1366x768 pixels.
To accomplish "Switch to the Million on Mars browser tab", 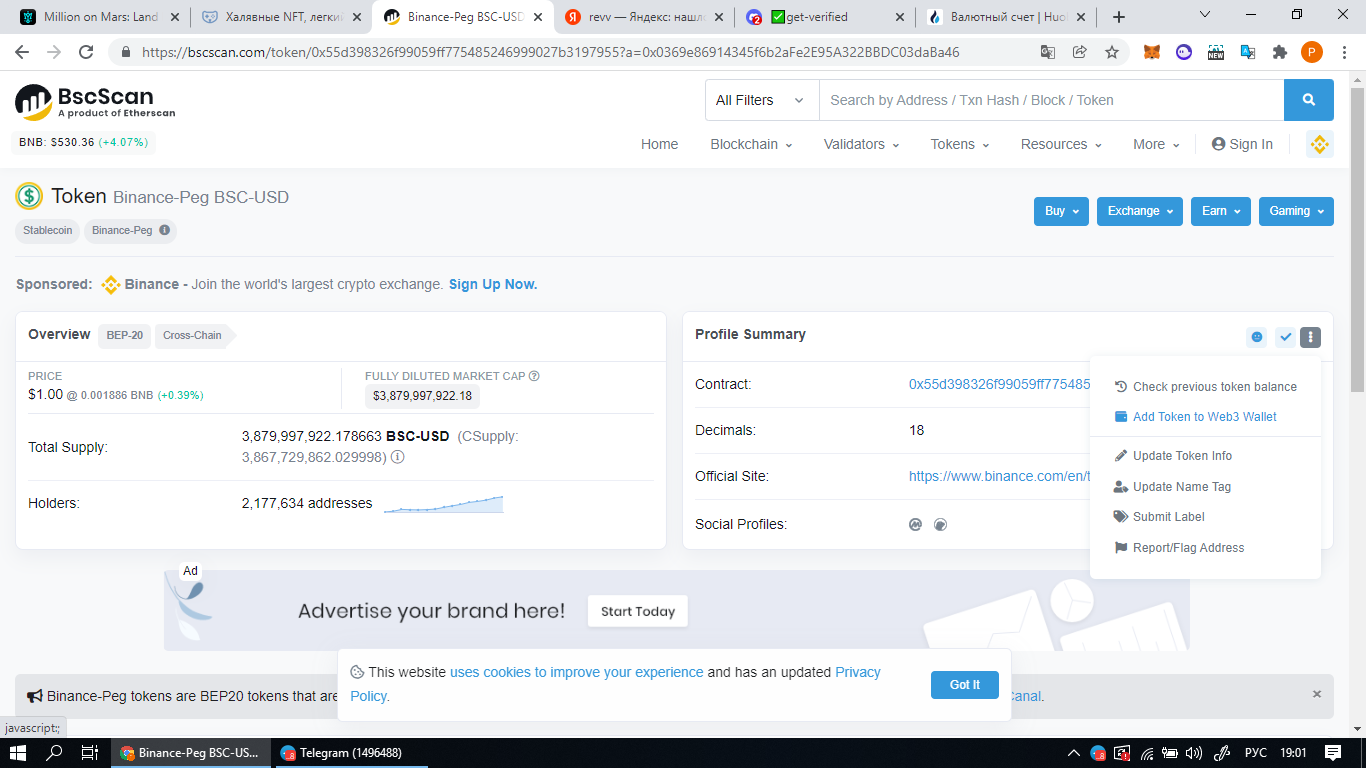I will point(98,17).
